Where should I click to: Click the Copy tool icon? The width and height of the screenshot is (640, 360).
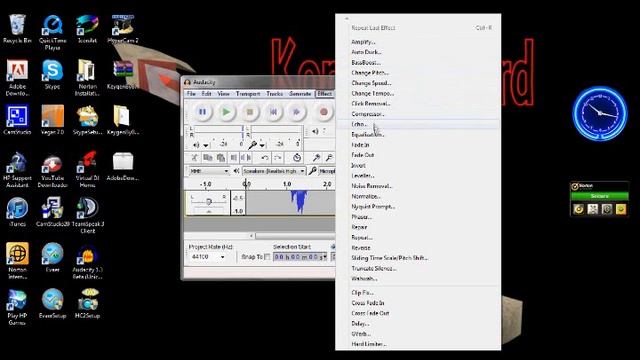click(x=208, y=158)
